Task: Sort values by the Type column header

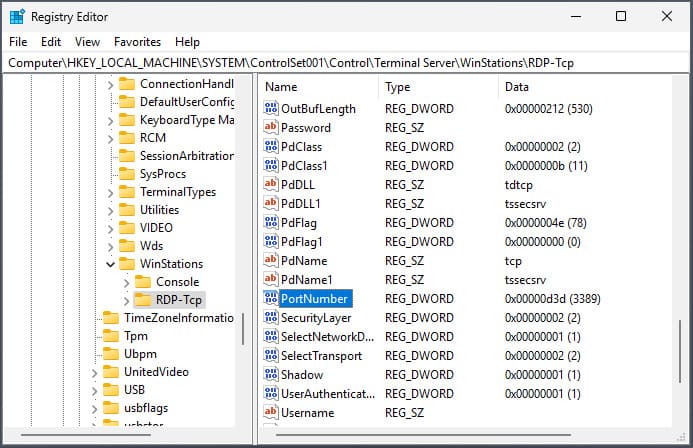Action: [x=438, y=87]
